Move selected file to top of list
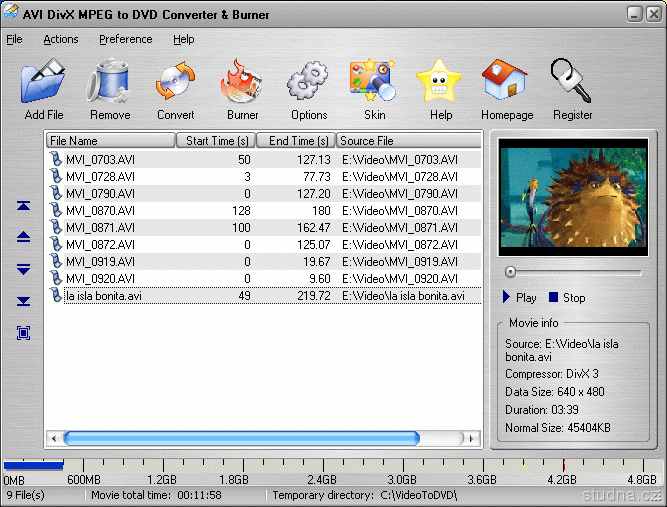 tap(24, 206)
